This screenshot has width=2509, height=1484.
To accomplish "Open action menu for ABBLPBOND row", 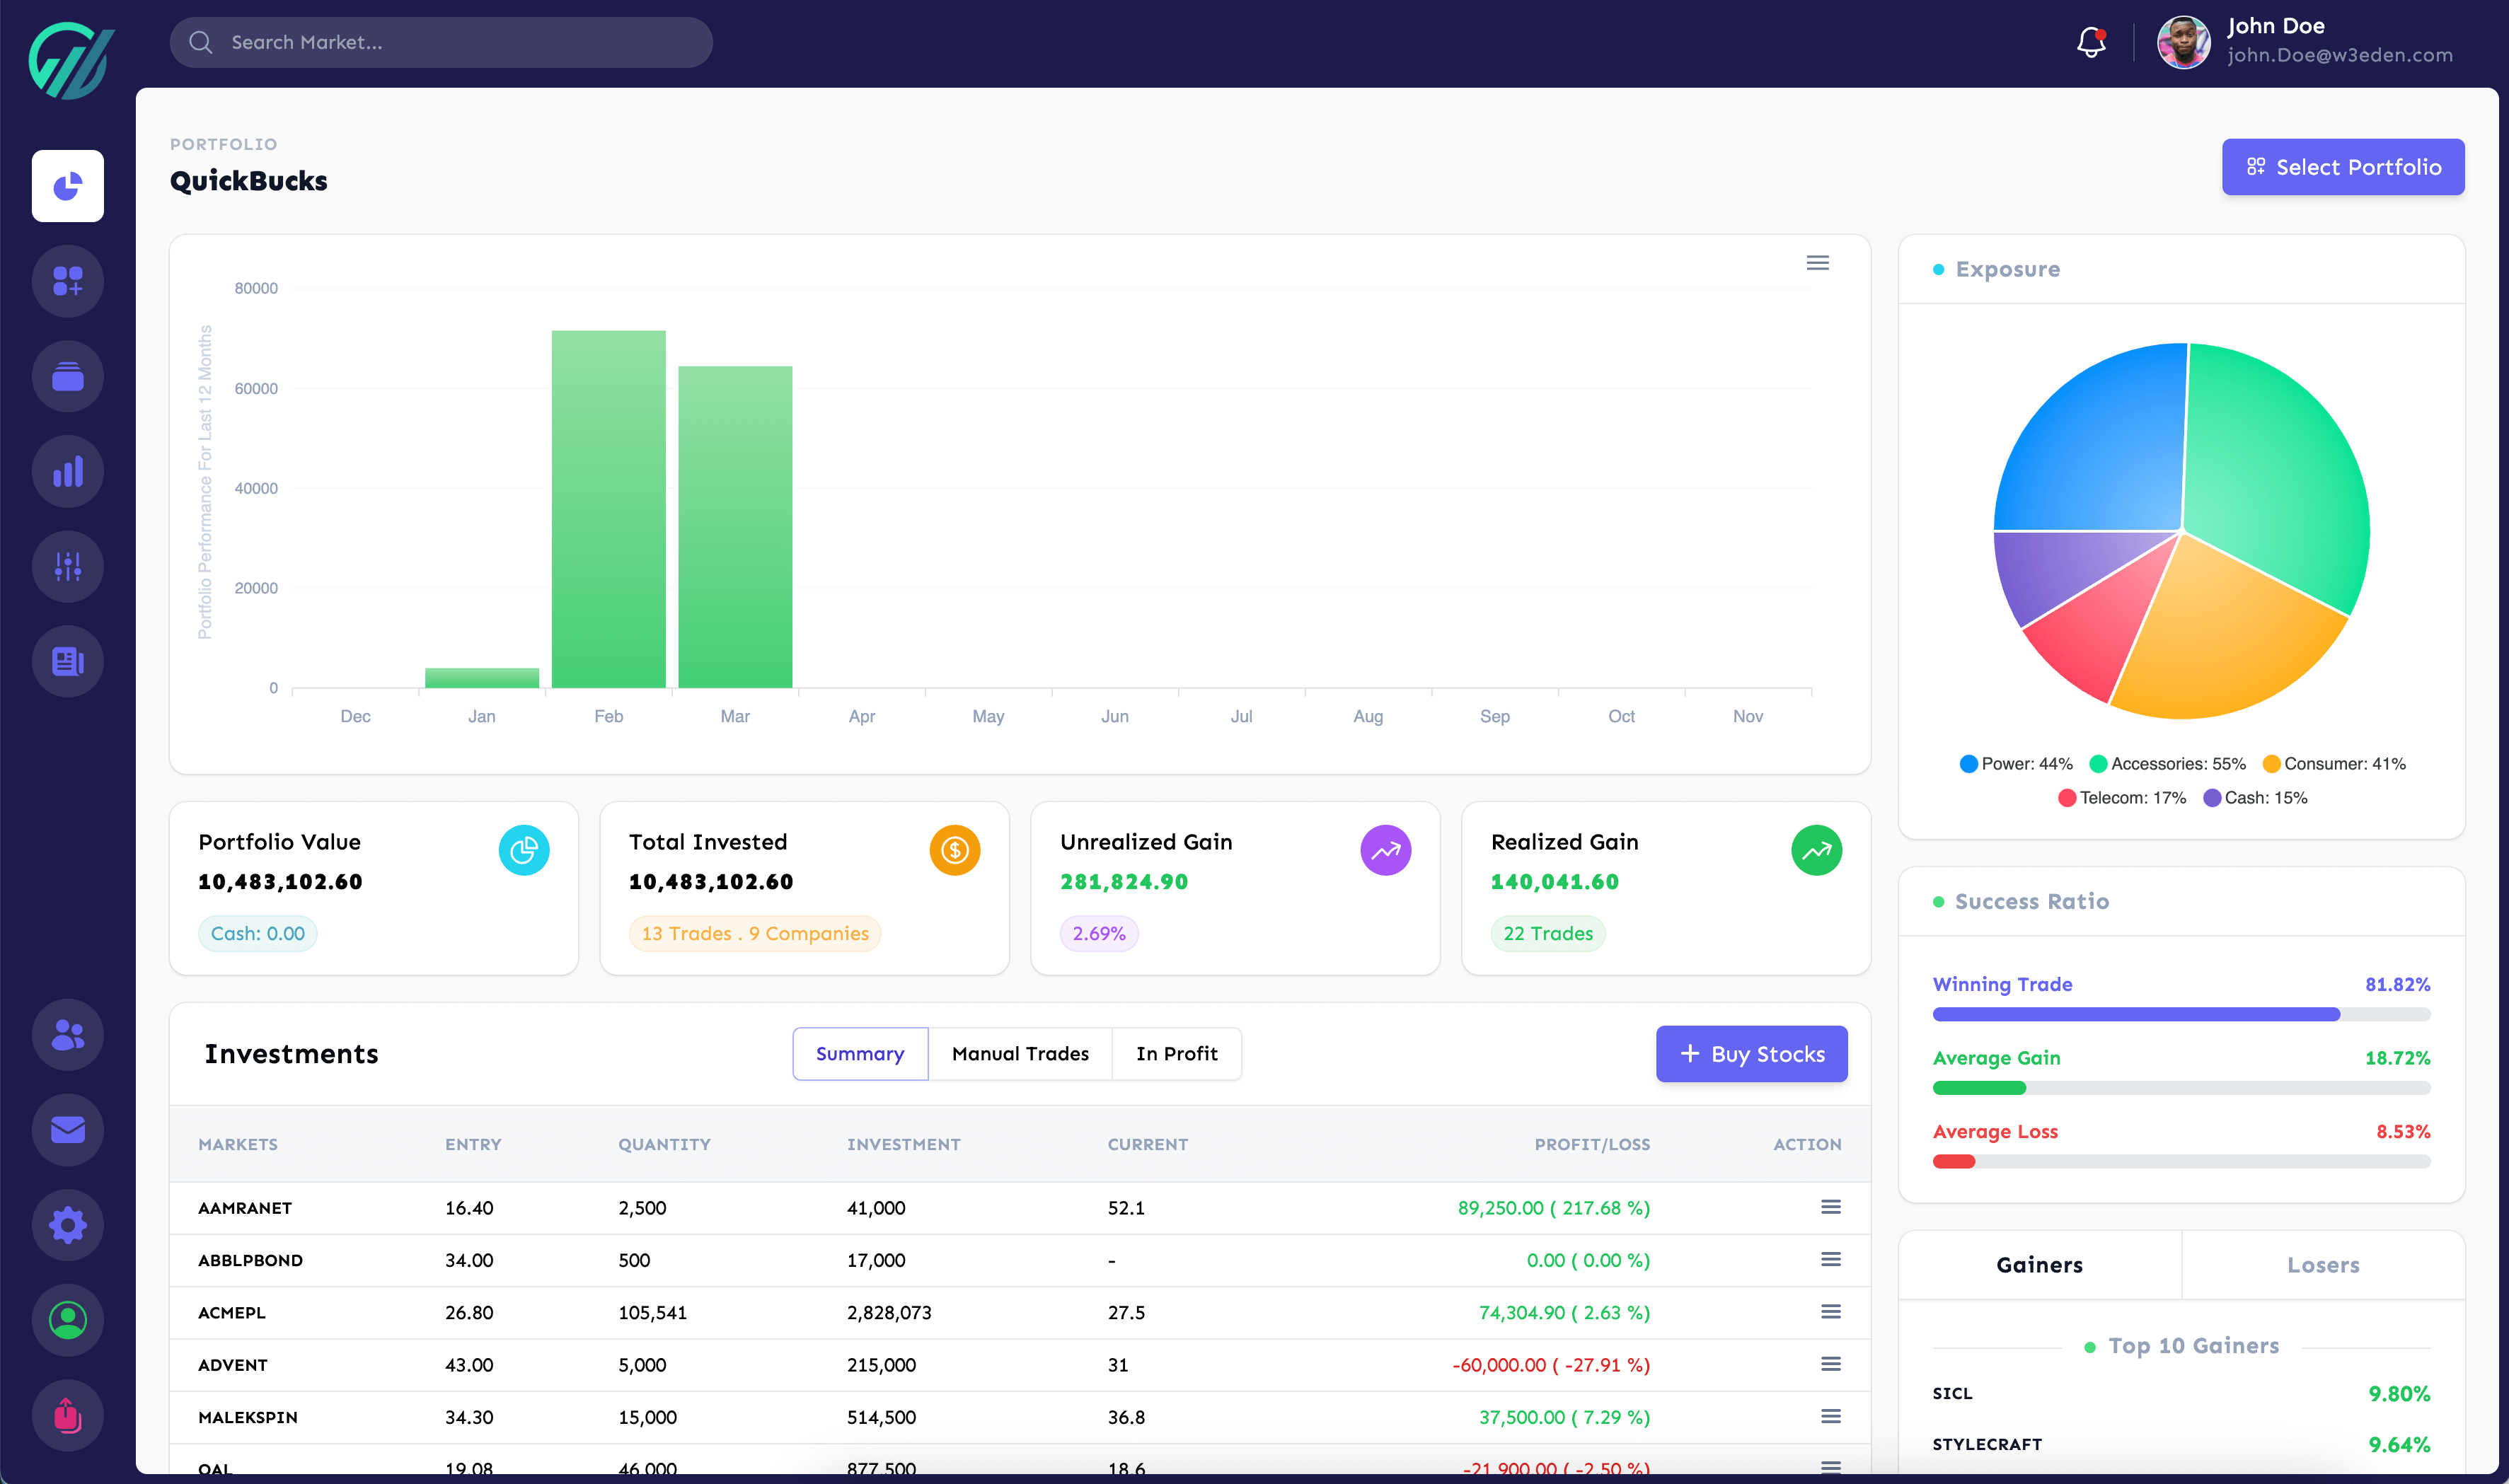I will (x=1830, y=1259).
